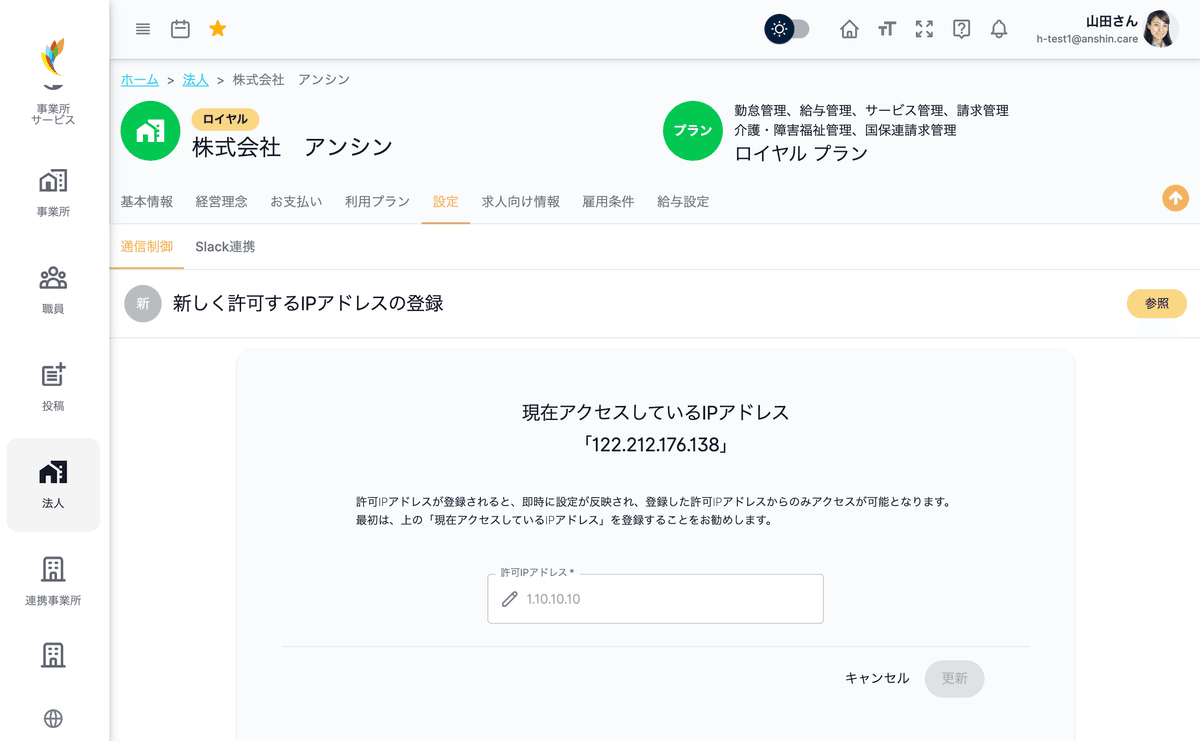Viewport: 1200px width, 741px height.
Task: Click the h-test1@anshin.care email text
Action: (x=1087, y=39)
